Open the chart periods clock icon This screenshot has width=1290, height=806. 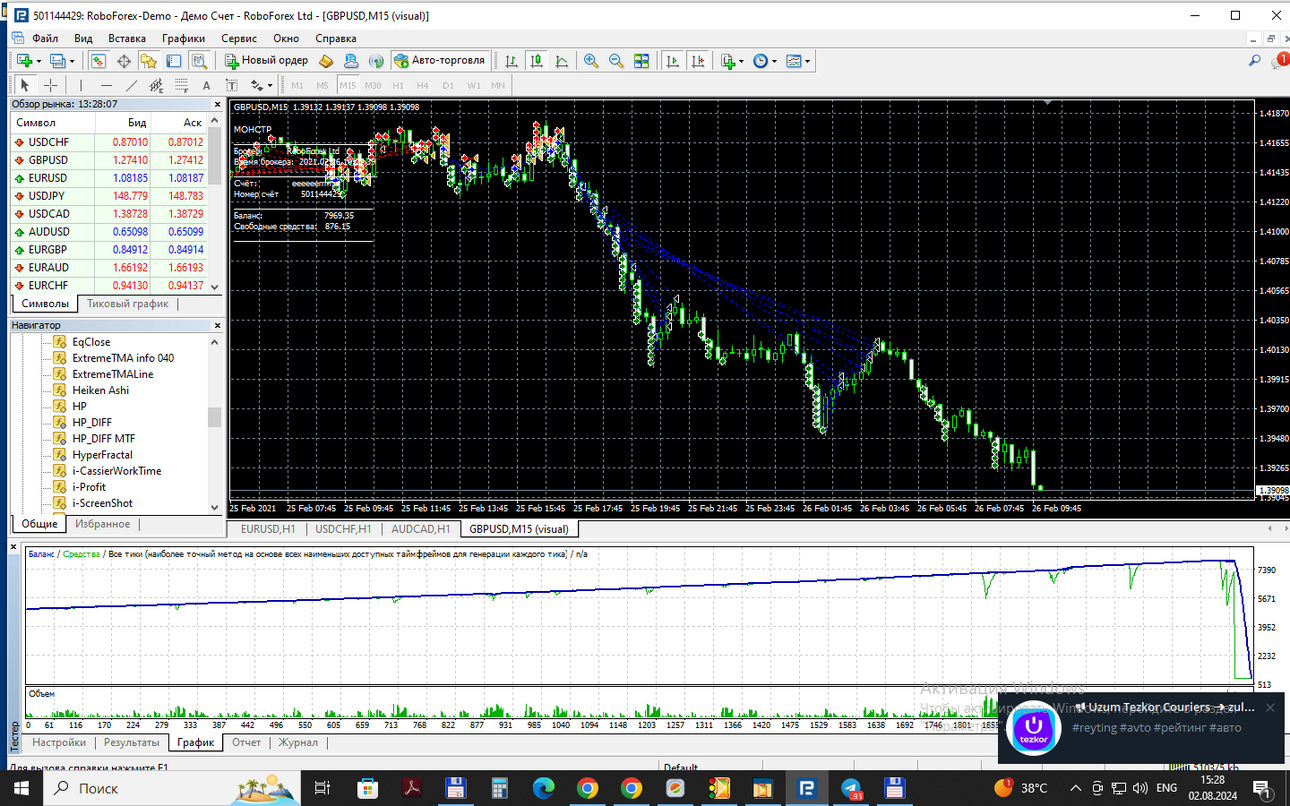761,61
